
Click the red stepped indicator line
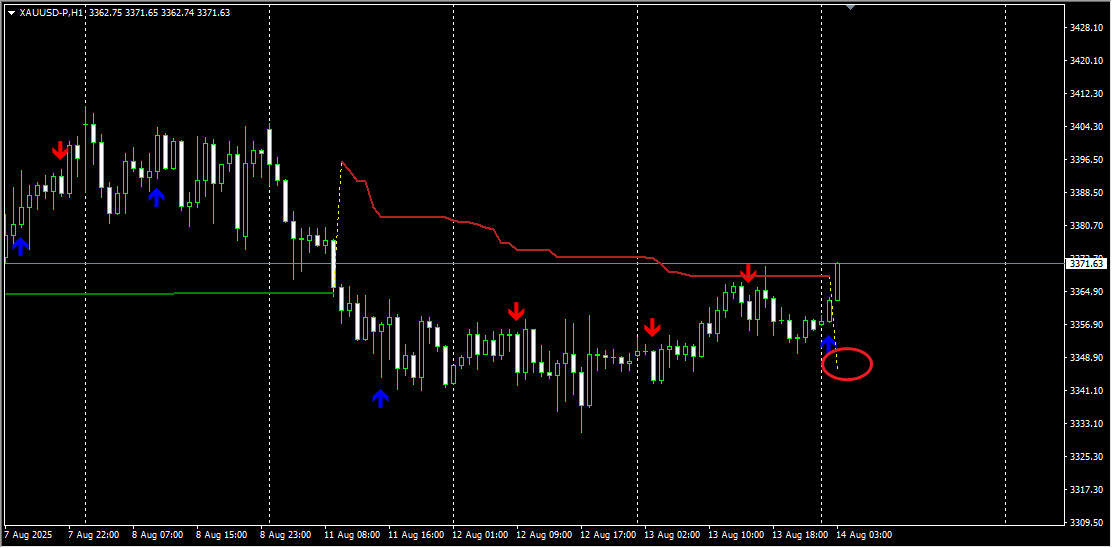(420, 216)
